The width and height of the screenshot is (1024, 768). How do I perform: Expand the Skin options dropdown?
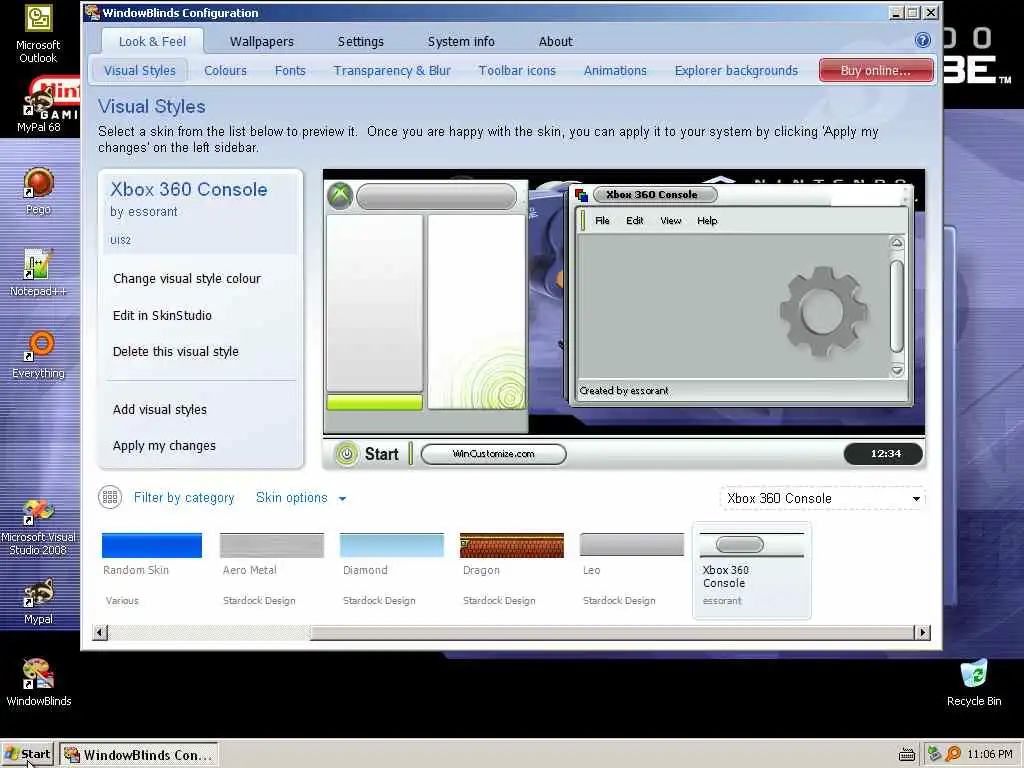pos(300,498)
